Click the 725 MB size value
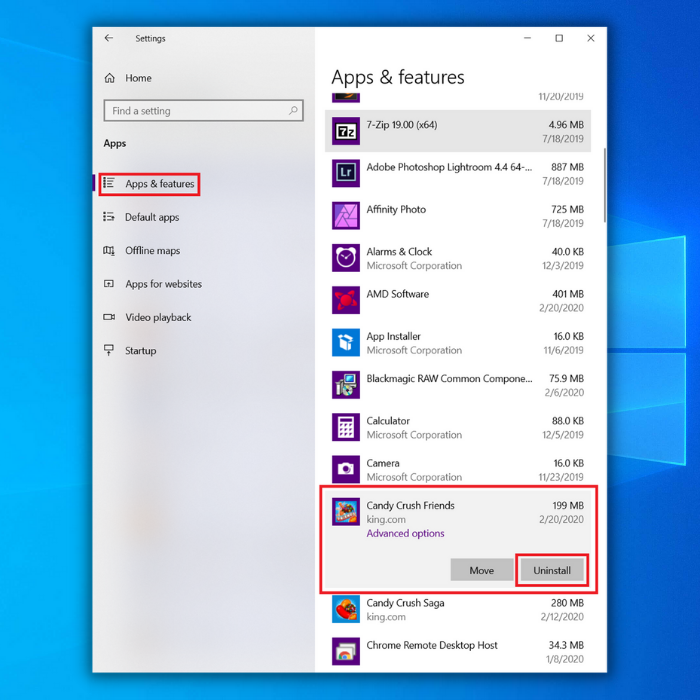The image size is (700, 700). (x=567, y=209)
